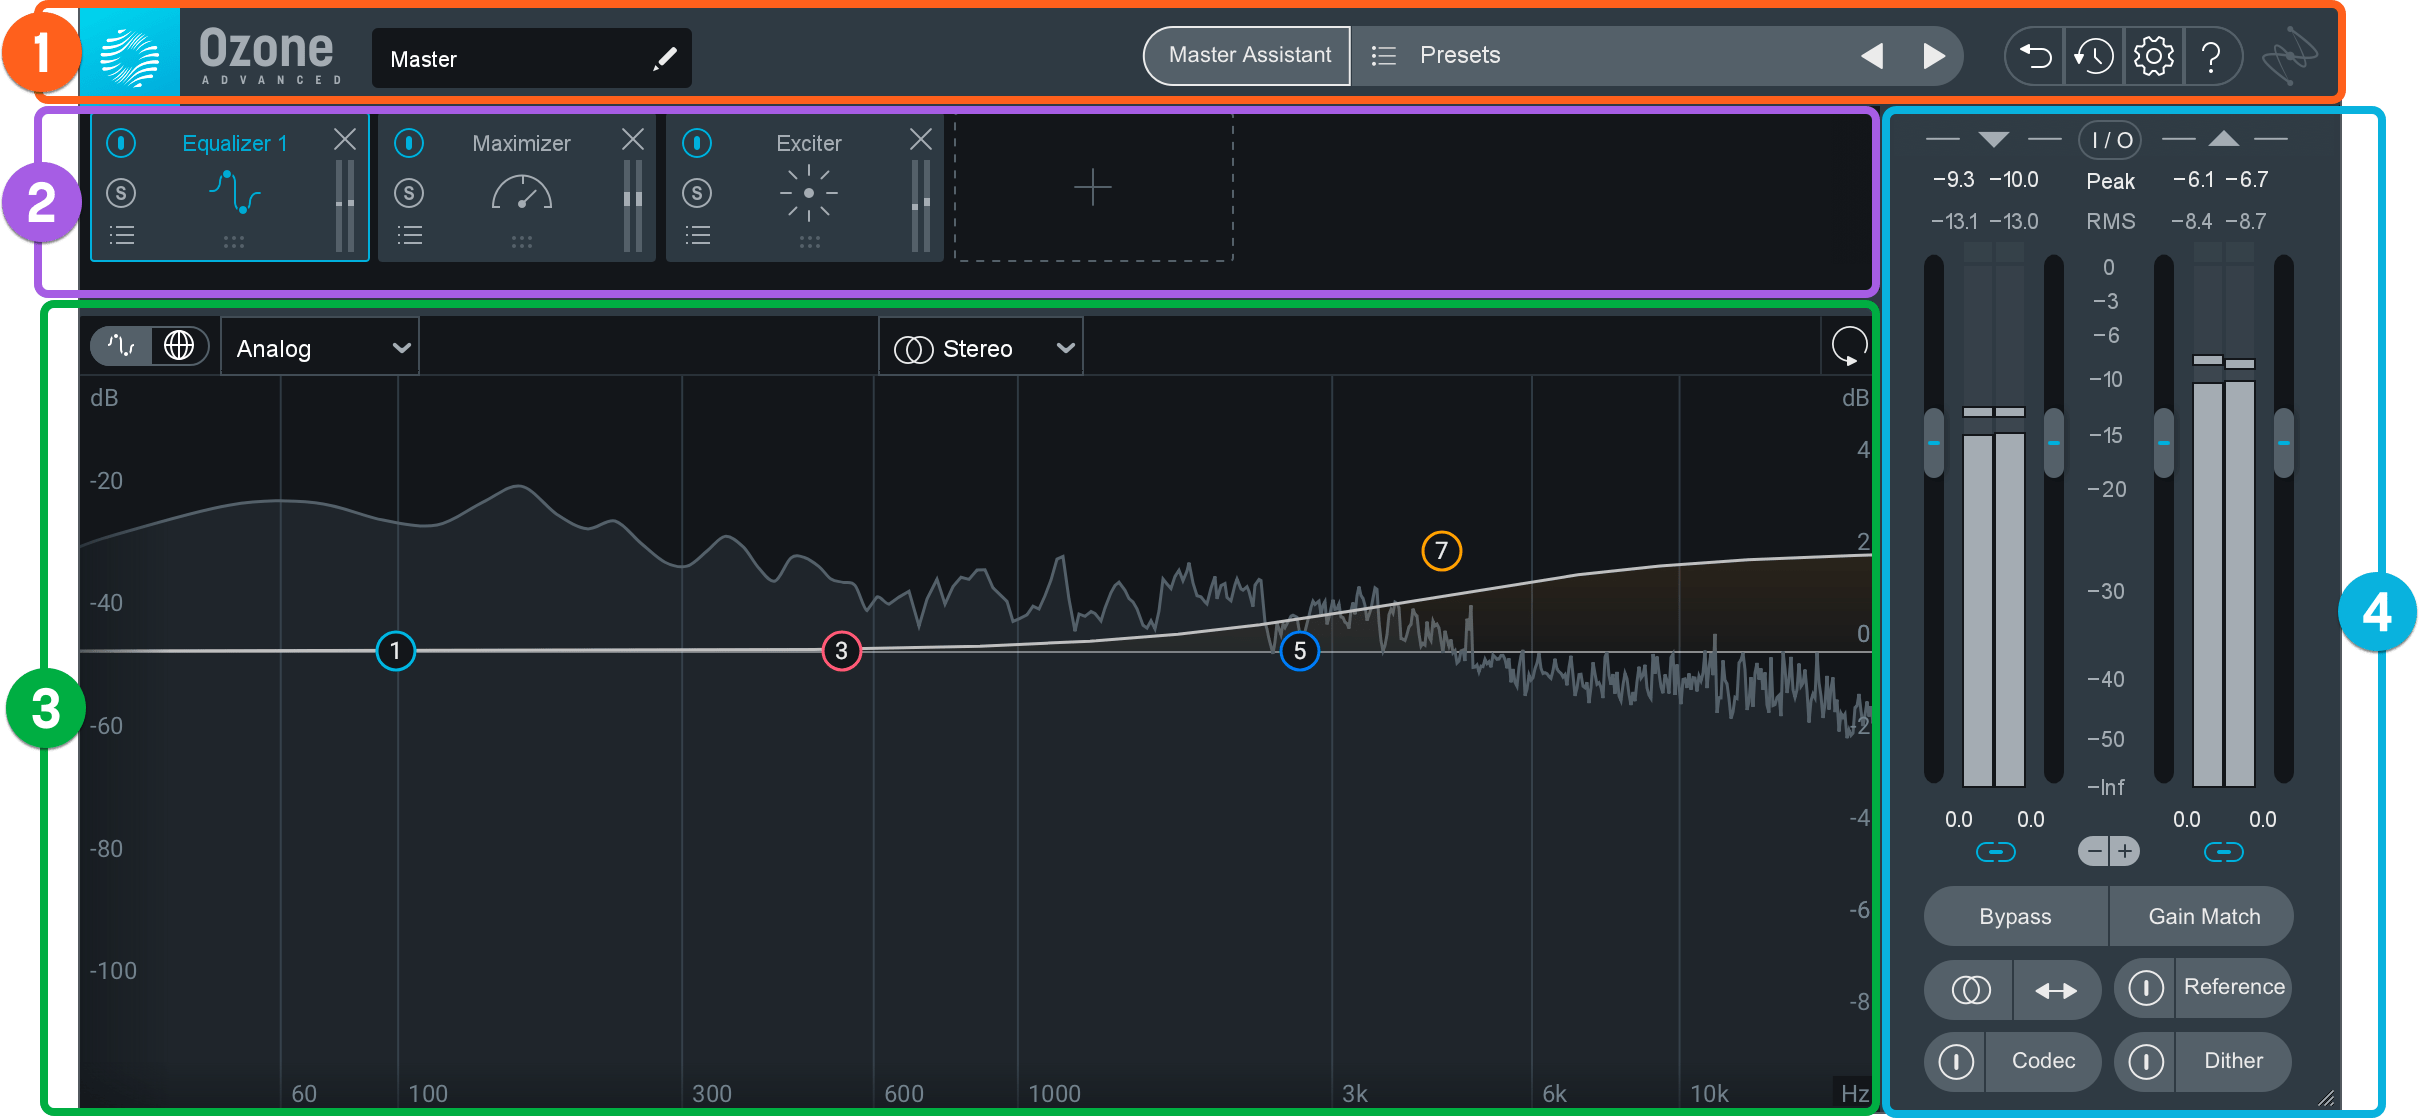2420x1118 pixels.
Task: Open the Stereo channel mode dropdown
Action: (981, 347)
